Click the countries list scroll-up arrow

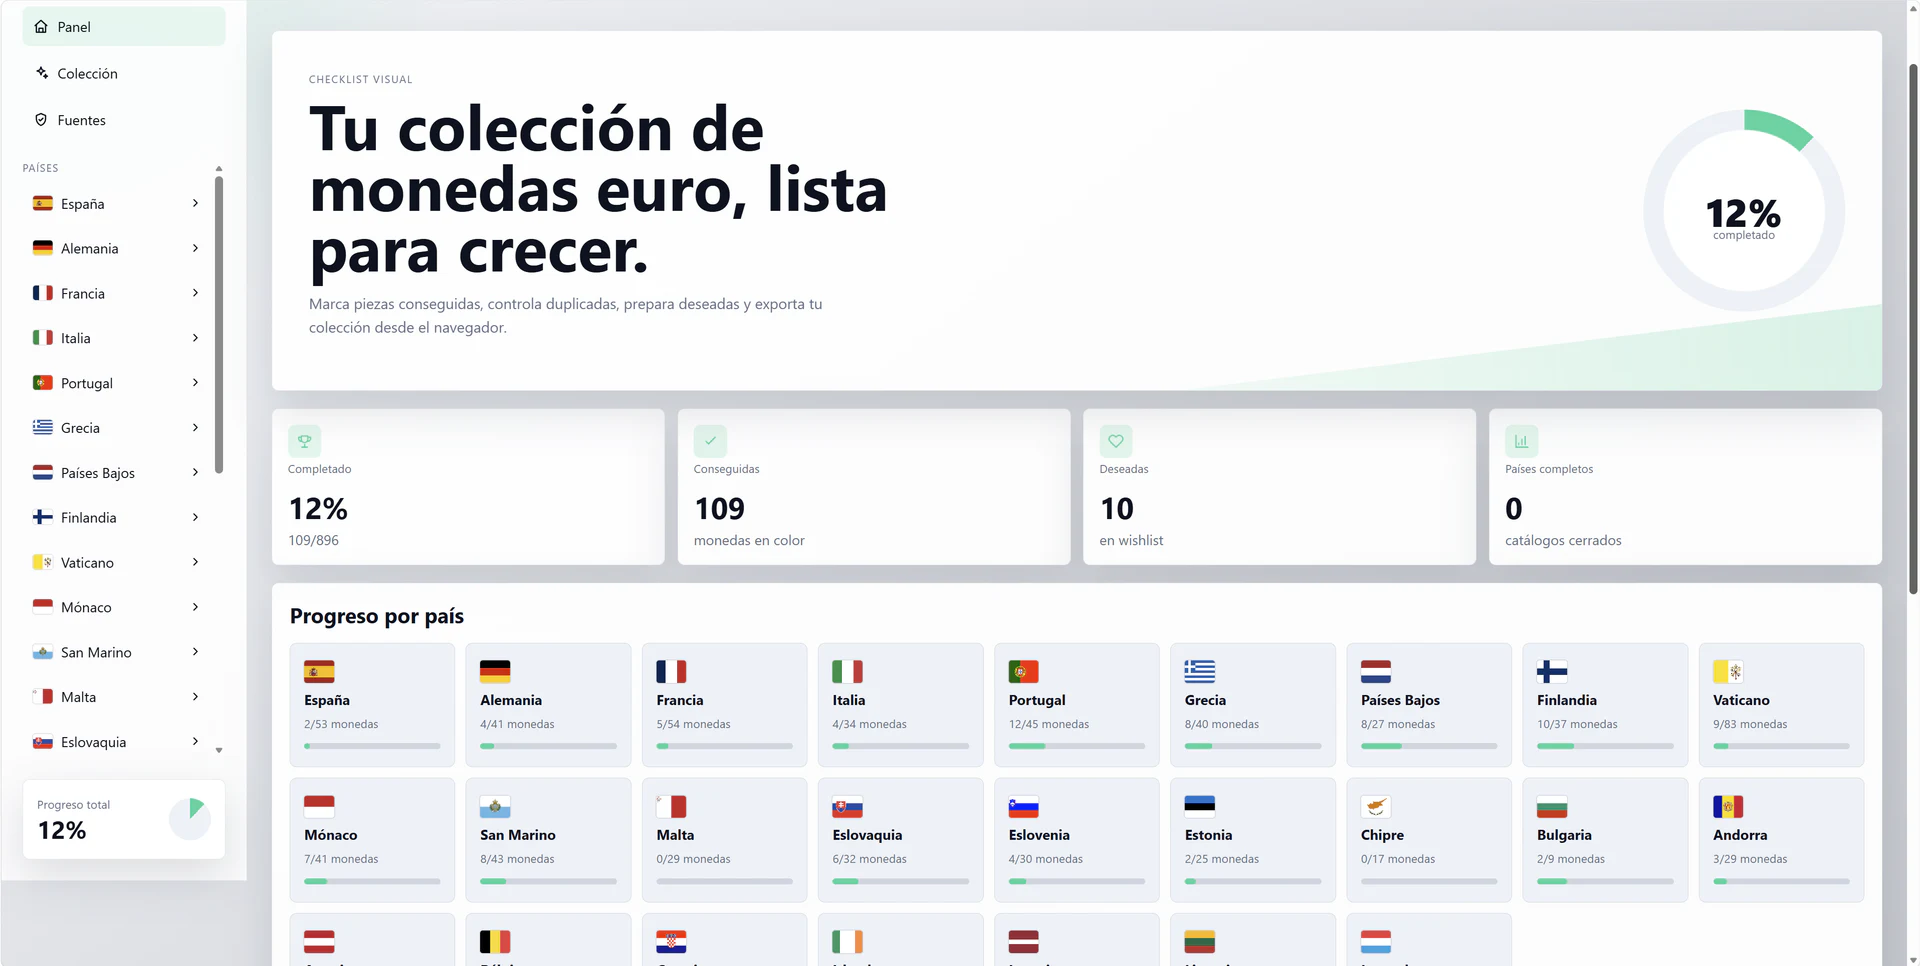(x=219, y=168)
